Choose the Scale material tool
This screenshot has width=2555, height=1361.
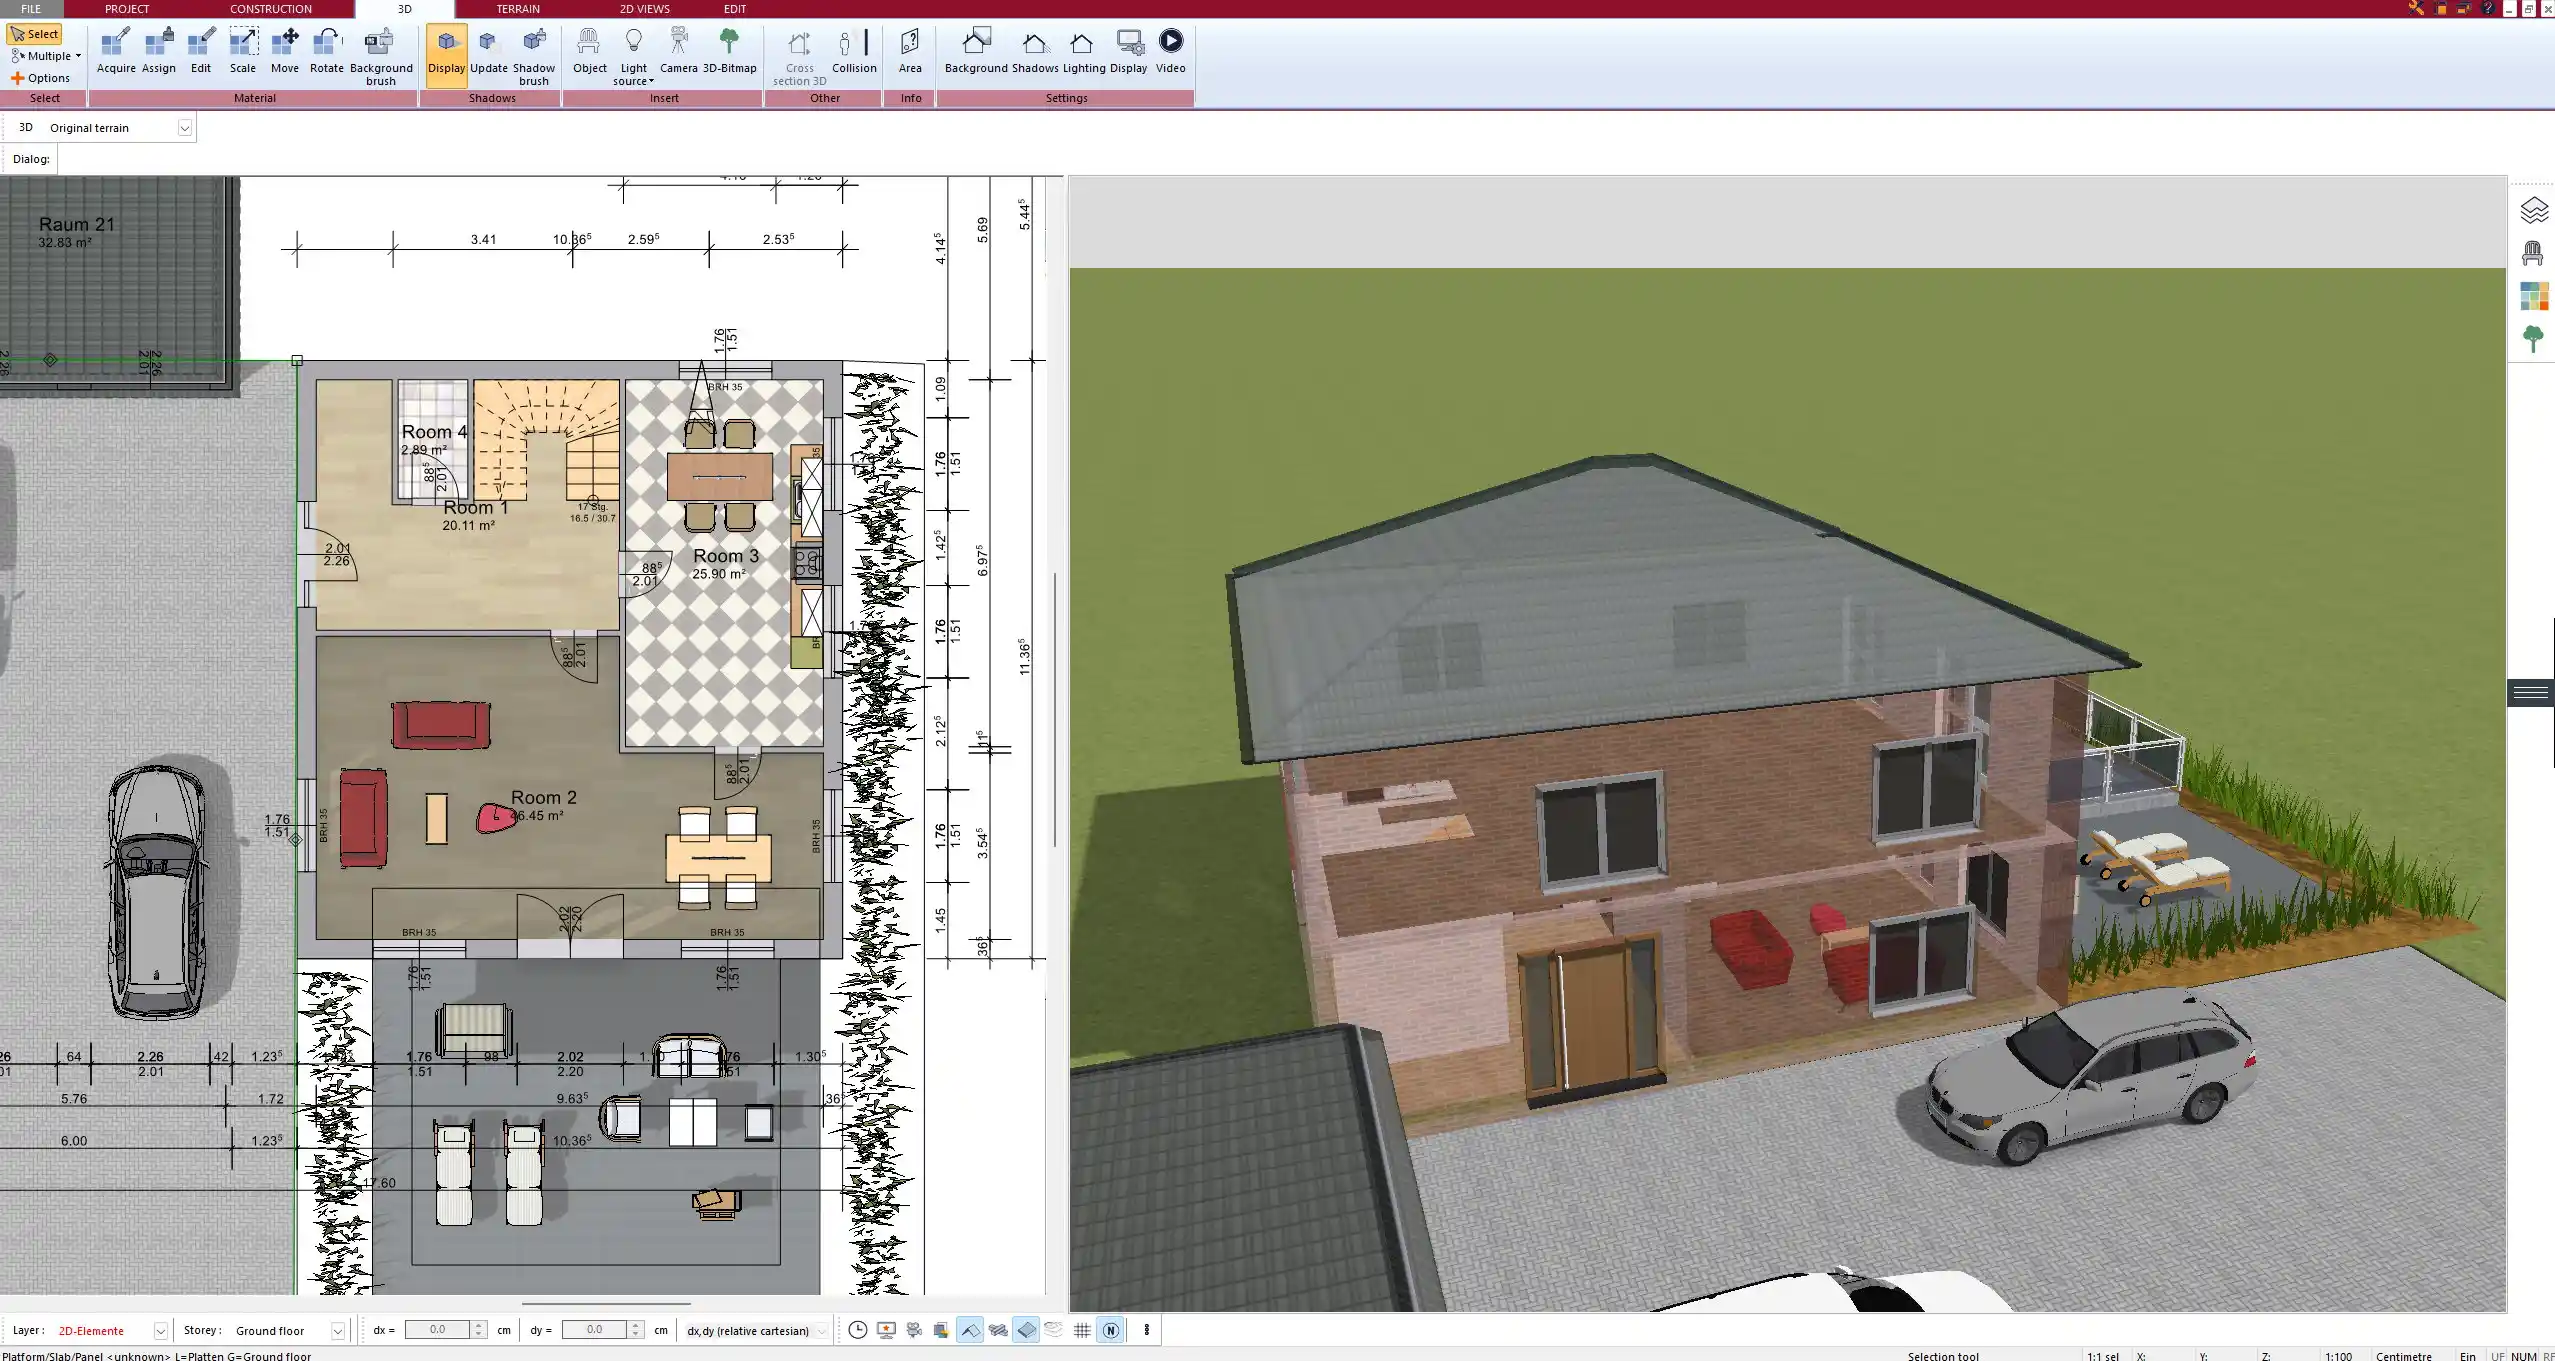(x=243, y=51)
